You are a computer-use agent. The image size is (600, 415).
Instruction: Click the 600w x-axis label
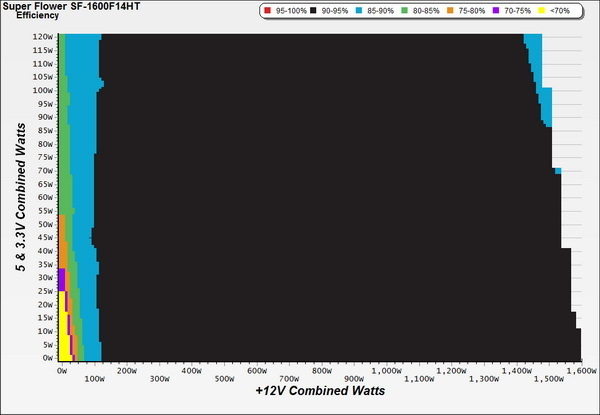[x=256, y=371]
